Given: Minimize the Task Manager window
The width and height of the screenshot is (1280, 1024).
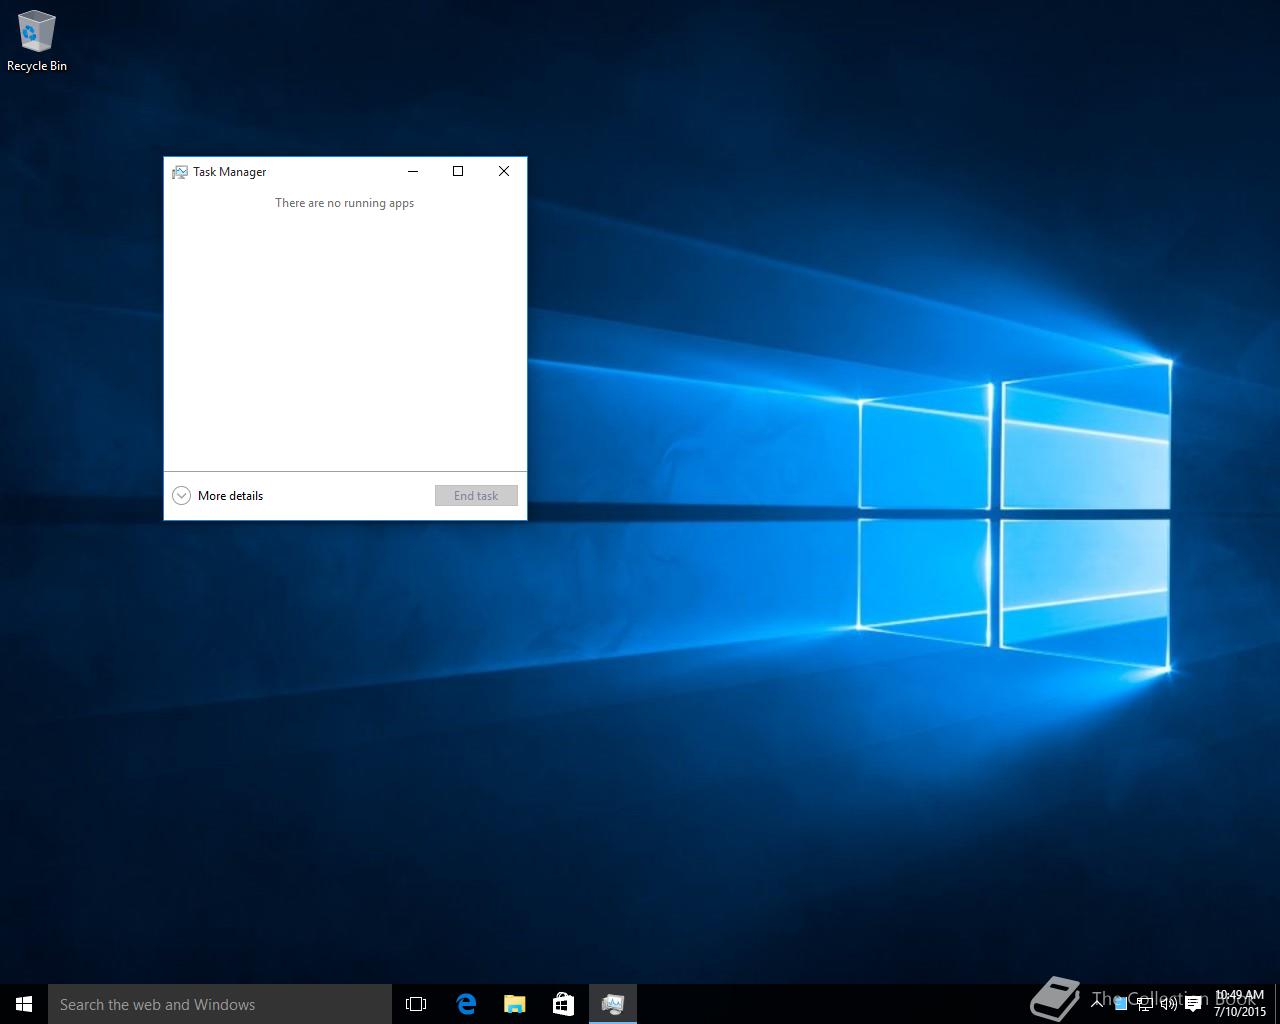Looking at the screenshot, I should coord(412,171).
